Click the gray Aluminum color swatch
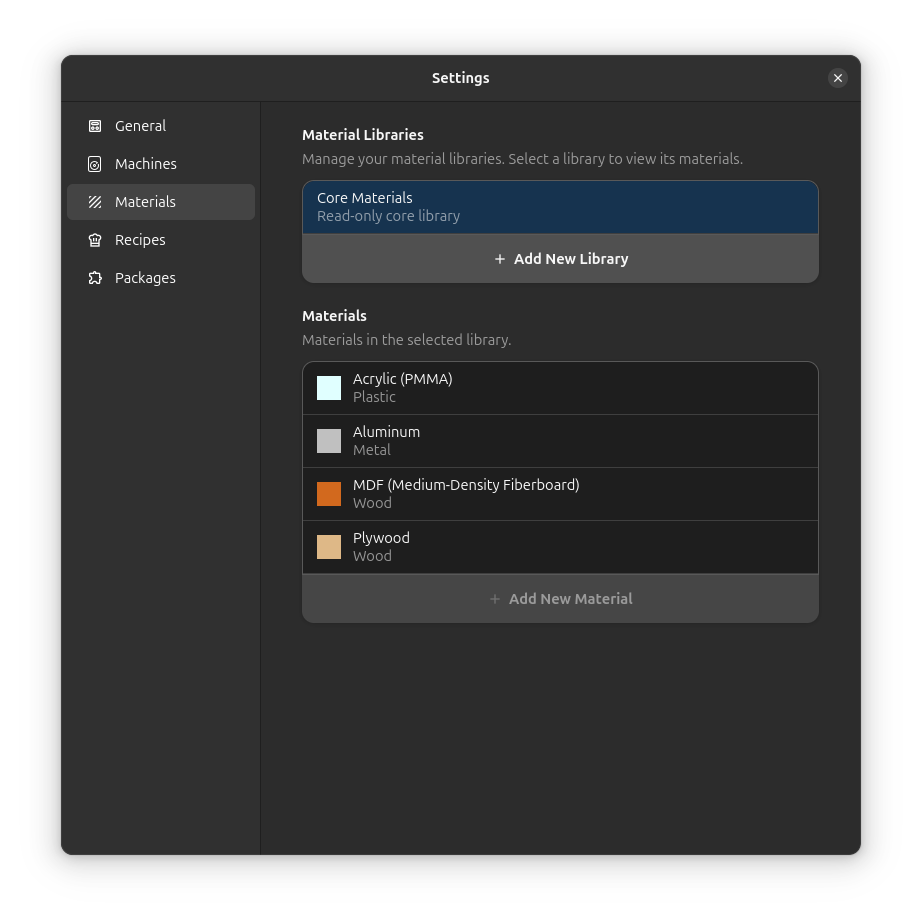This screenshot has width=922, height=922. tap(328, 441)
